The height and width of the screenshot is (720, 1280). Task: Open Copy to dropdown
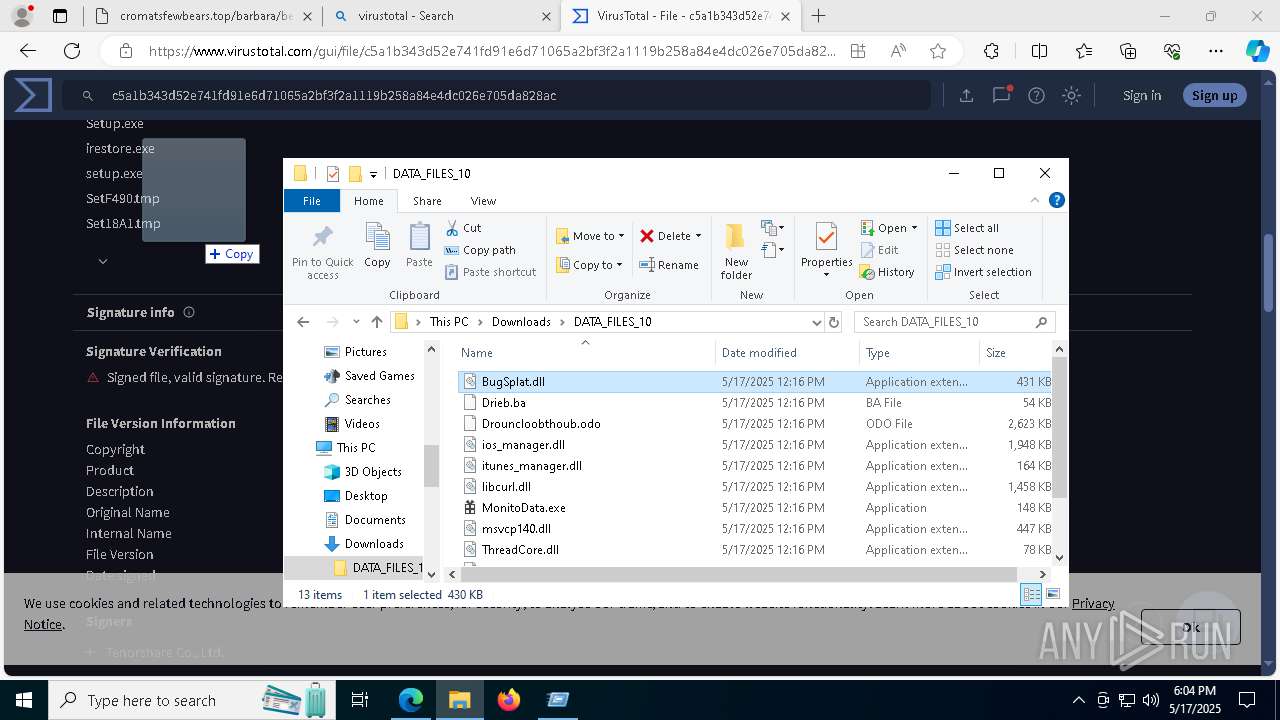[590, 265]
